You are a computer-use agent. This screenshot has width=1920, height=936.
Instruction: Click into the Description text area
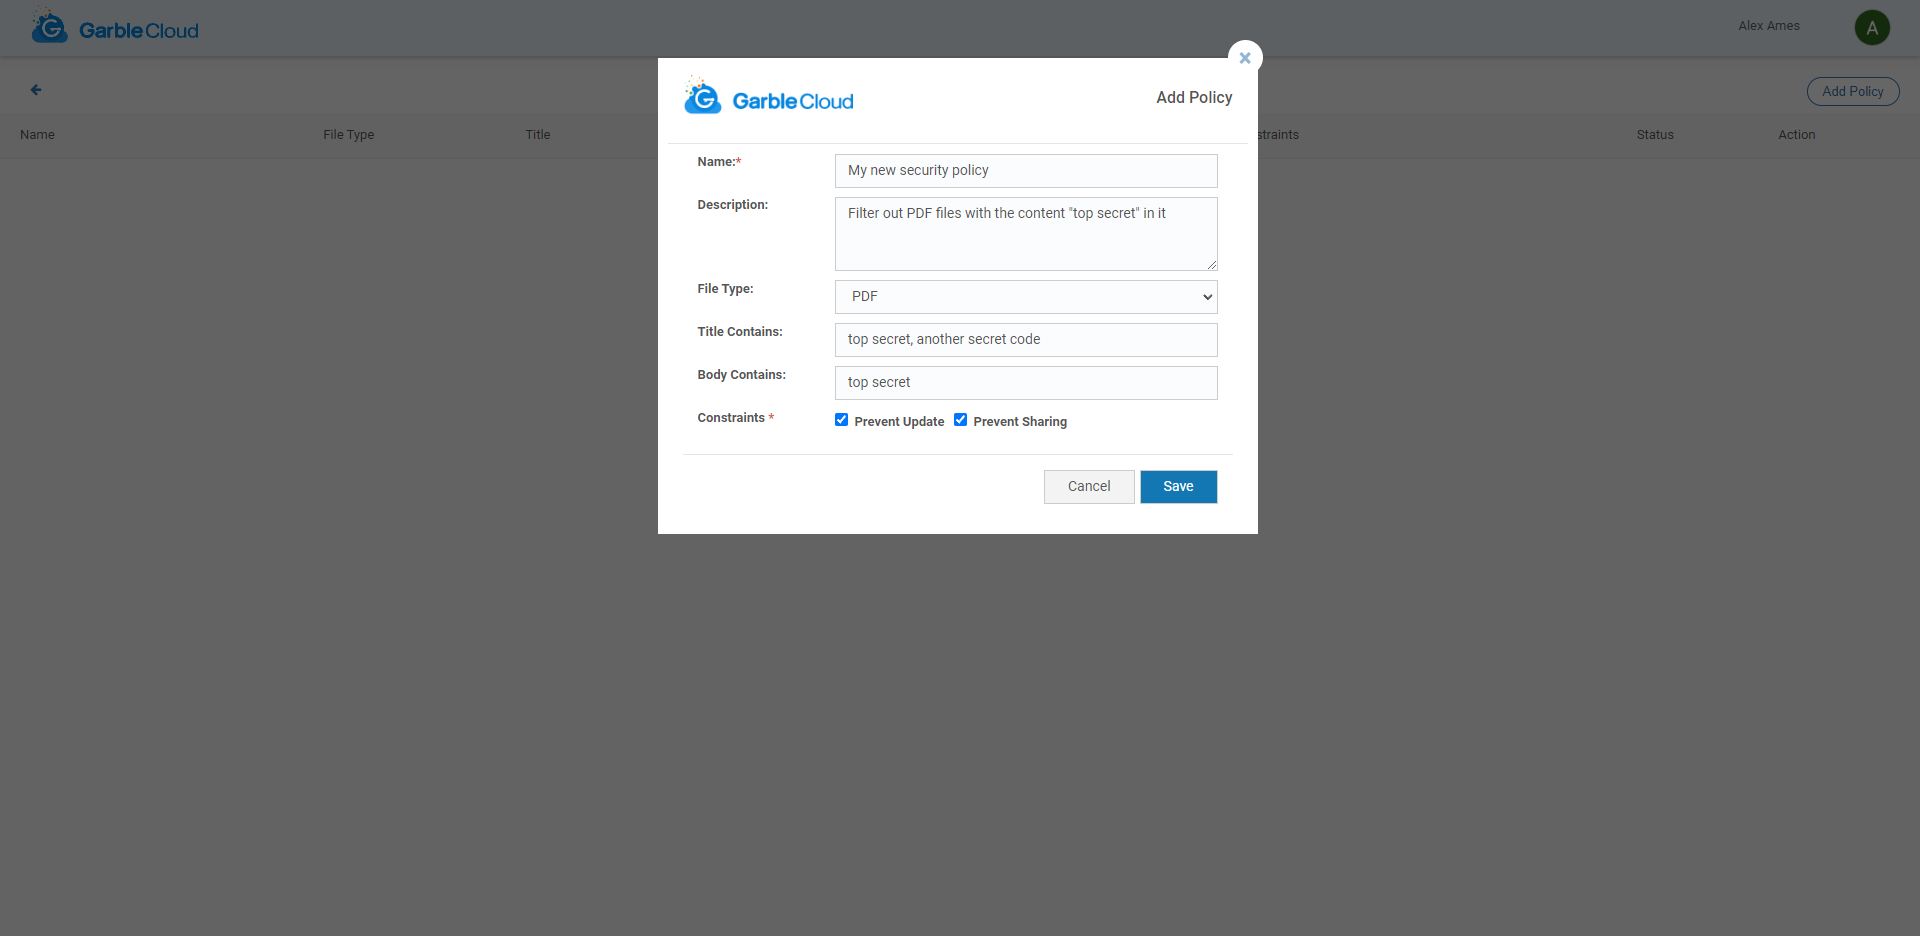[1026, 234]
